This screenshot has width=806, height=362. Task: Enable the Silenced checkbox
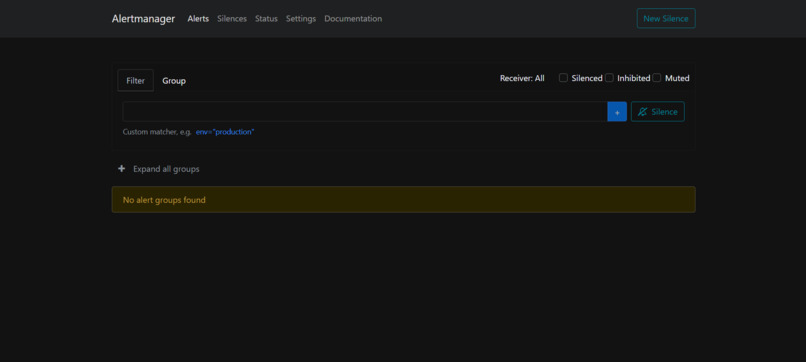[x=563, y=78]
